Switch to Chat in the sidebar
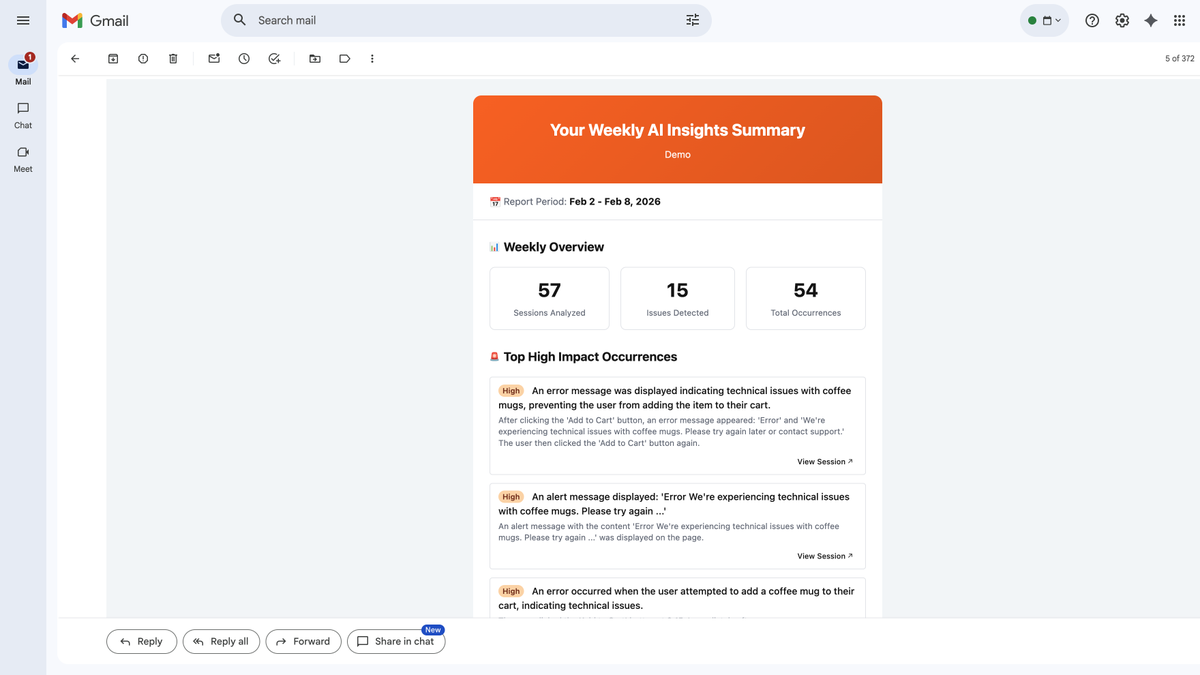The image size is (1200, 675). pyautogui.click(x=23, y=114)
